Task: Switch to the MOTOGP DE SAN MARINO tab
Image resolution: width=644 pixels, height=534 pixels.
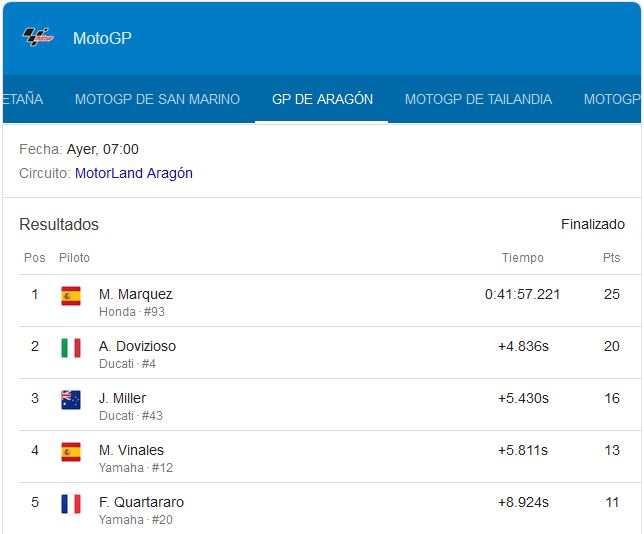Action: coord(157,99)
